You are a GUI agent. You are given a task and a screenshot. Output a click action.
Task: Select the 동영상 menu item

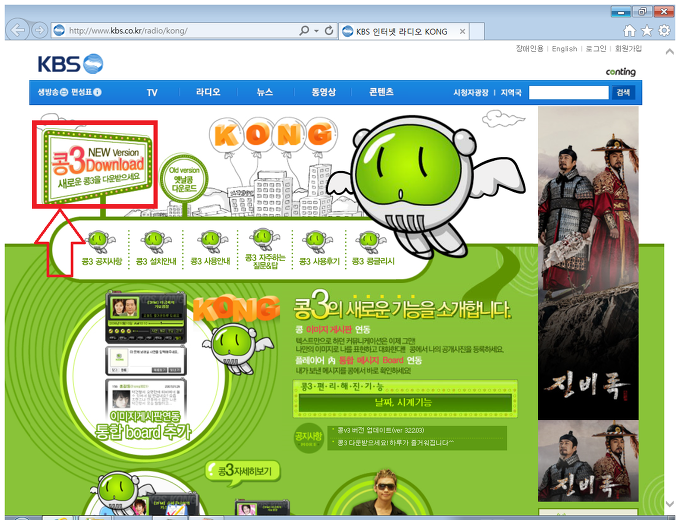pos(324,92)
